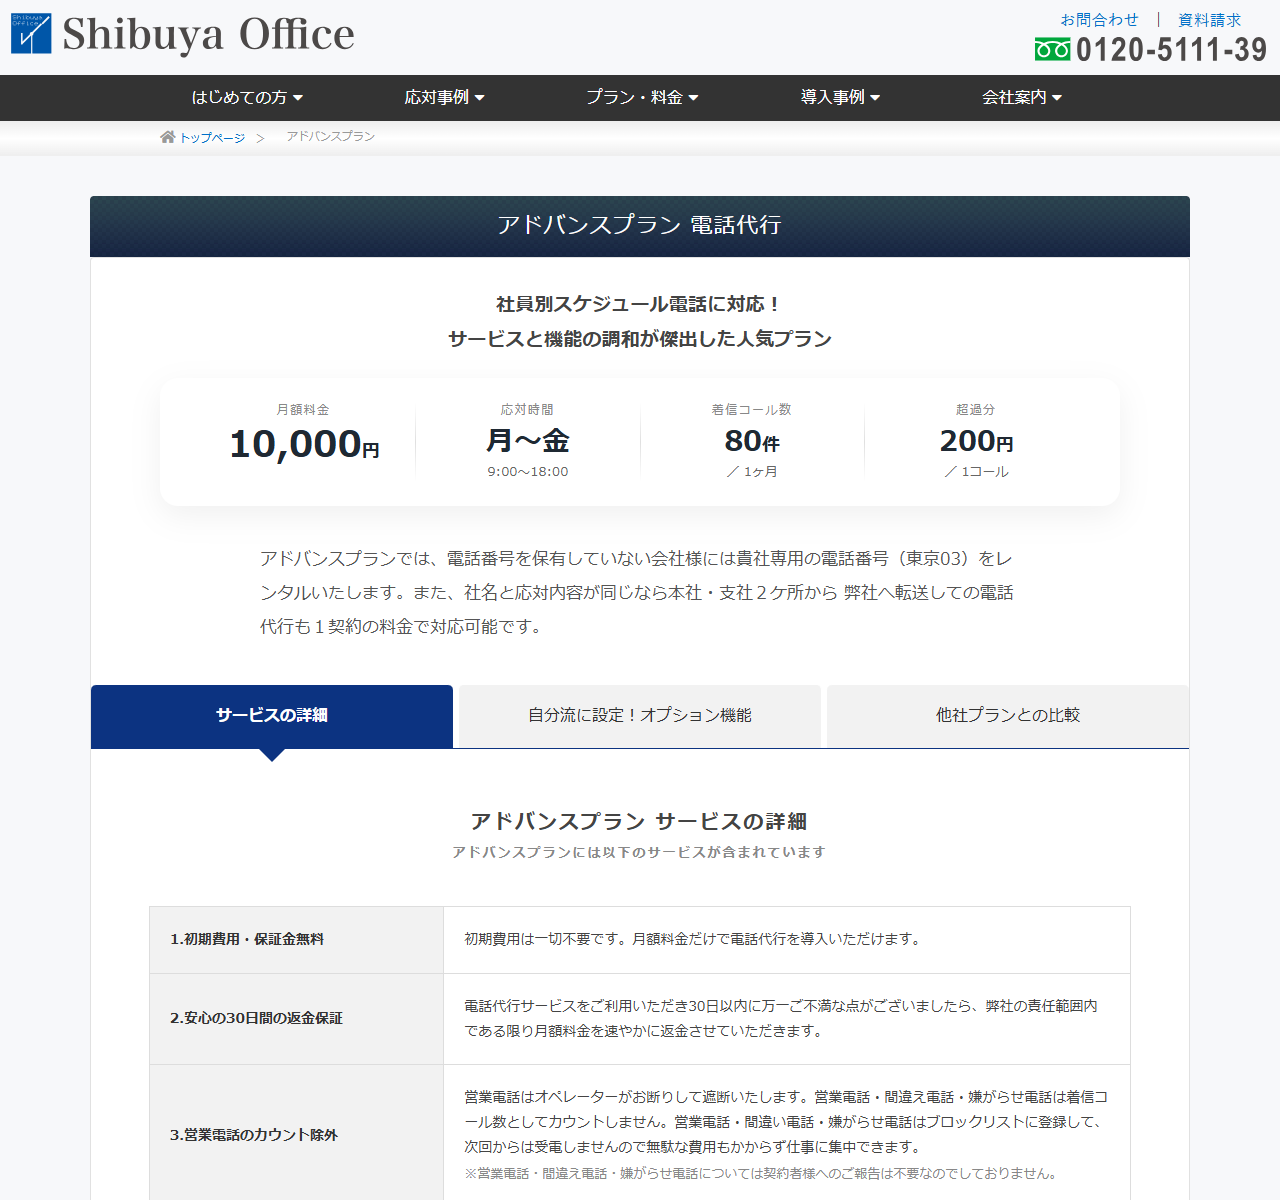Open the 応対事例 dropdown menu

pyautogui.click(x=444, y=97)
